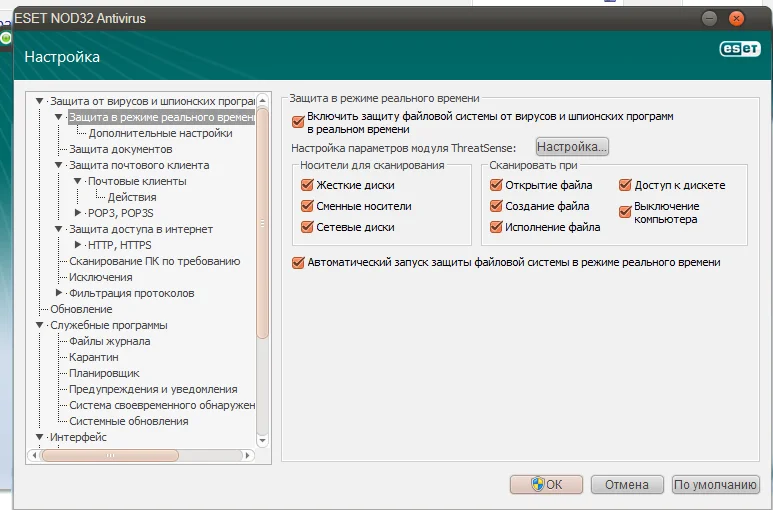Collapse Интерфейс tree node

coord(39,437)
